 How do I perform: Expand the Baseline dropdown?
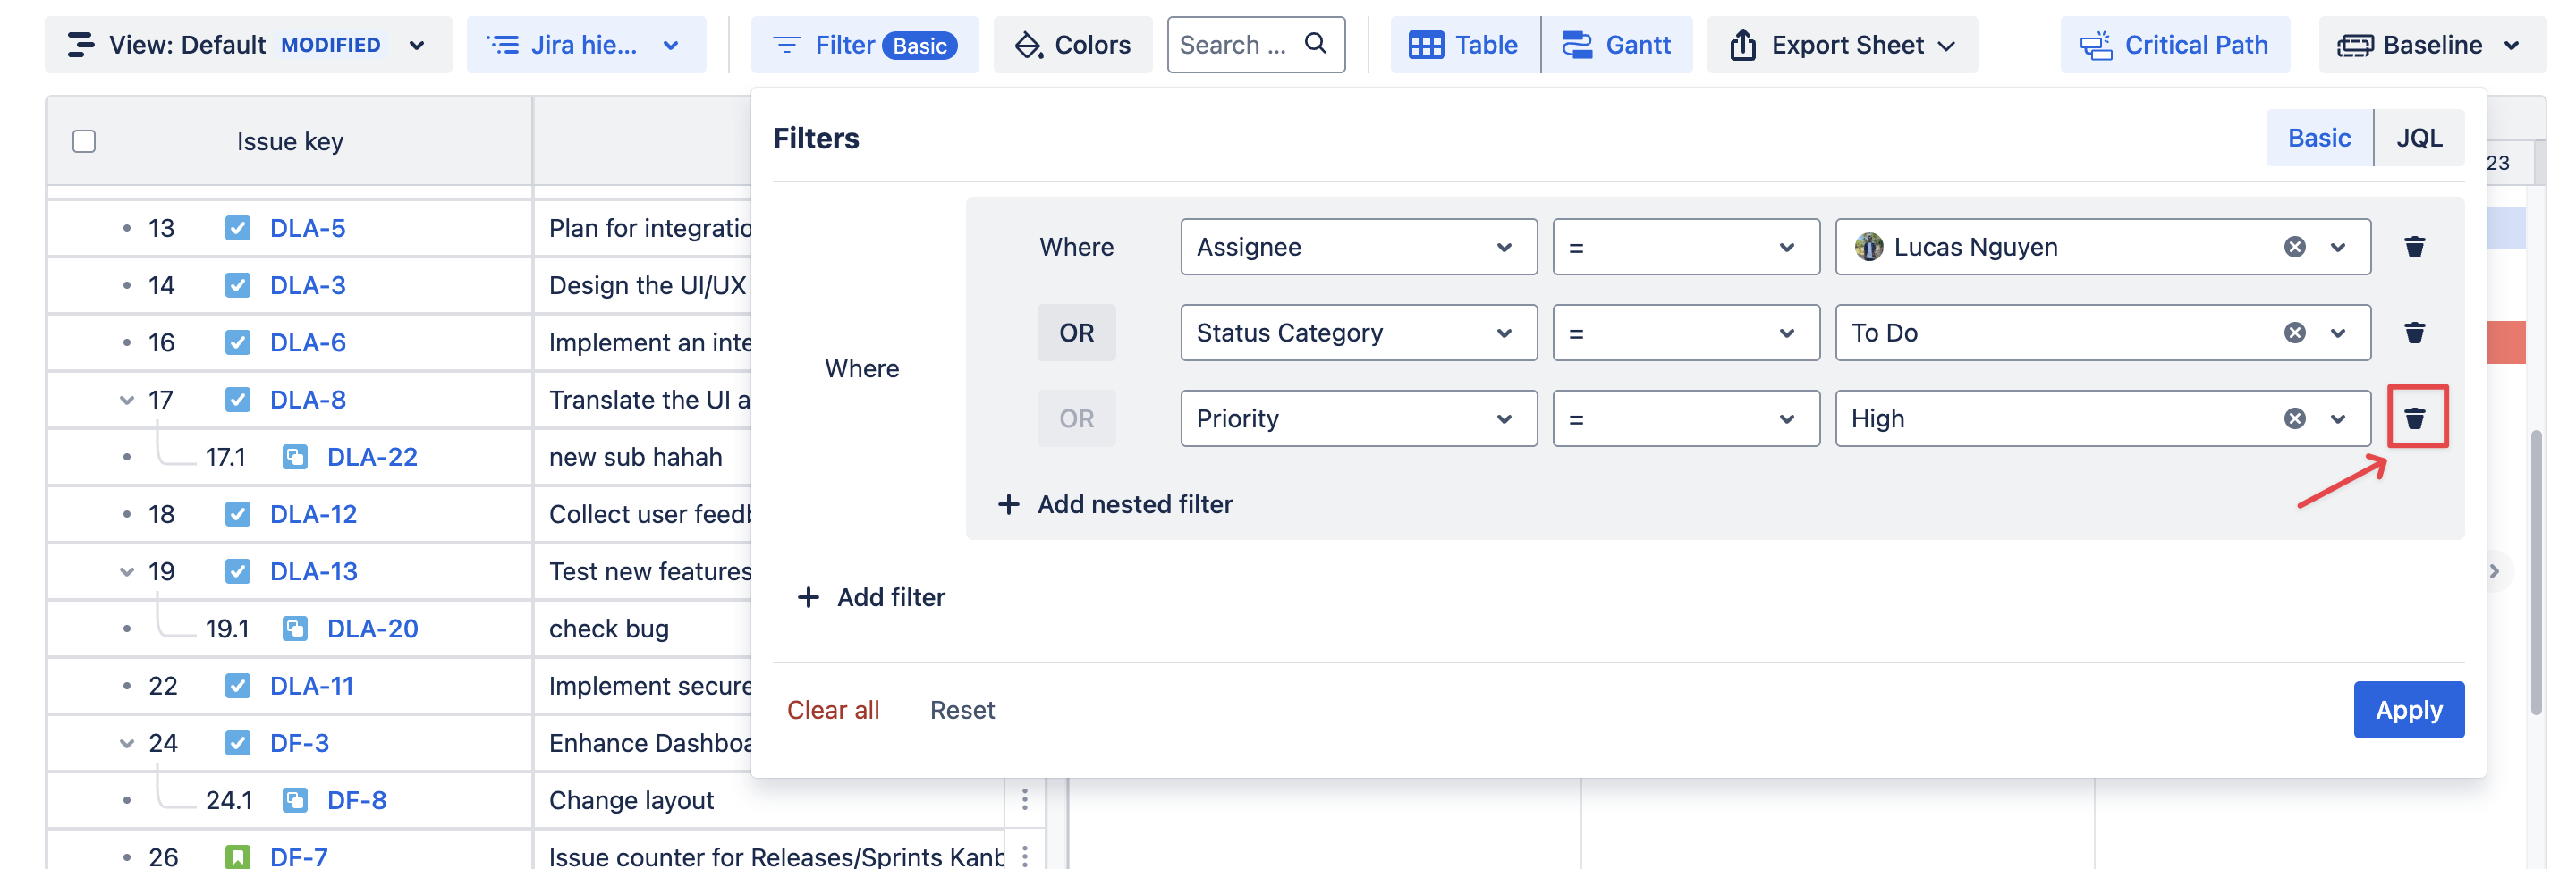[x=2431, y=45]
